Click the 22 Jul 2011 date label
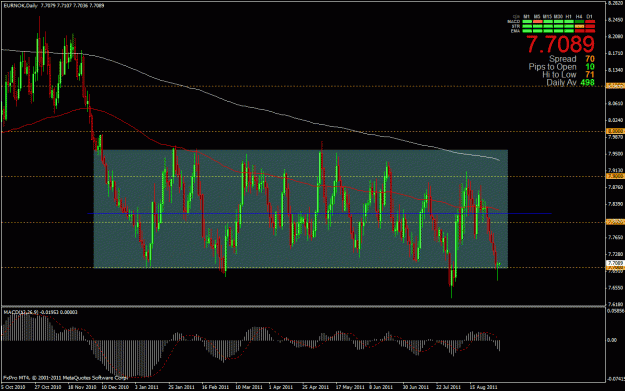 click(448, 387)
